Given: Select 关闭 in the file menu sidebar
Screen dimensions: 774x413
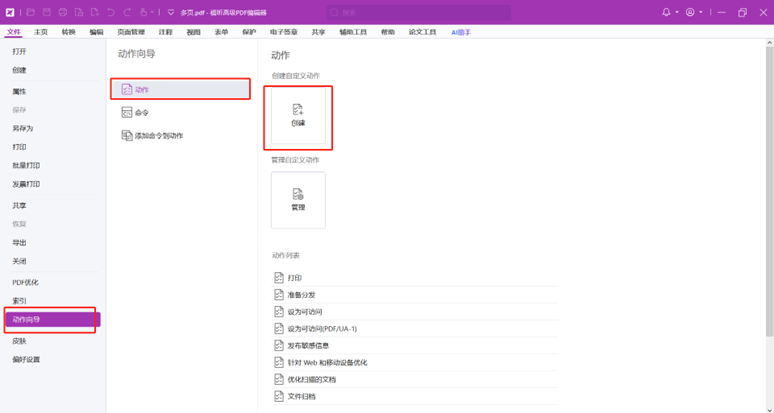Looking at the screenshot, I should click(x=19, y=261).
